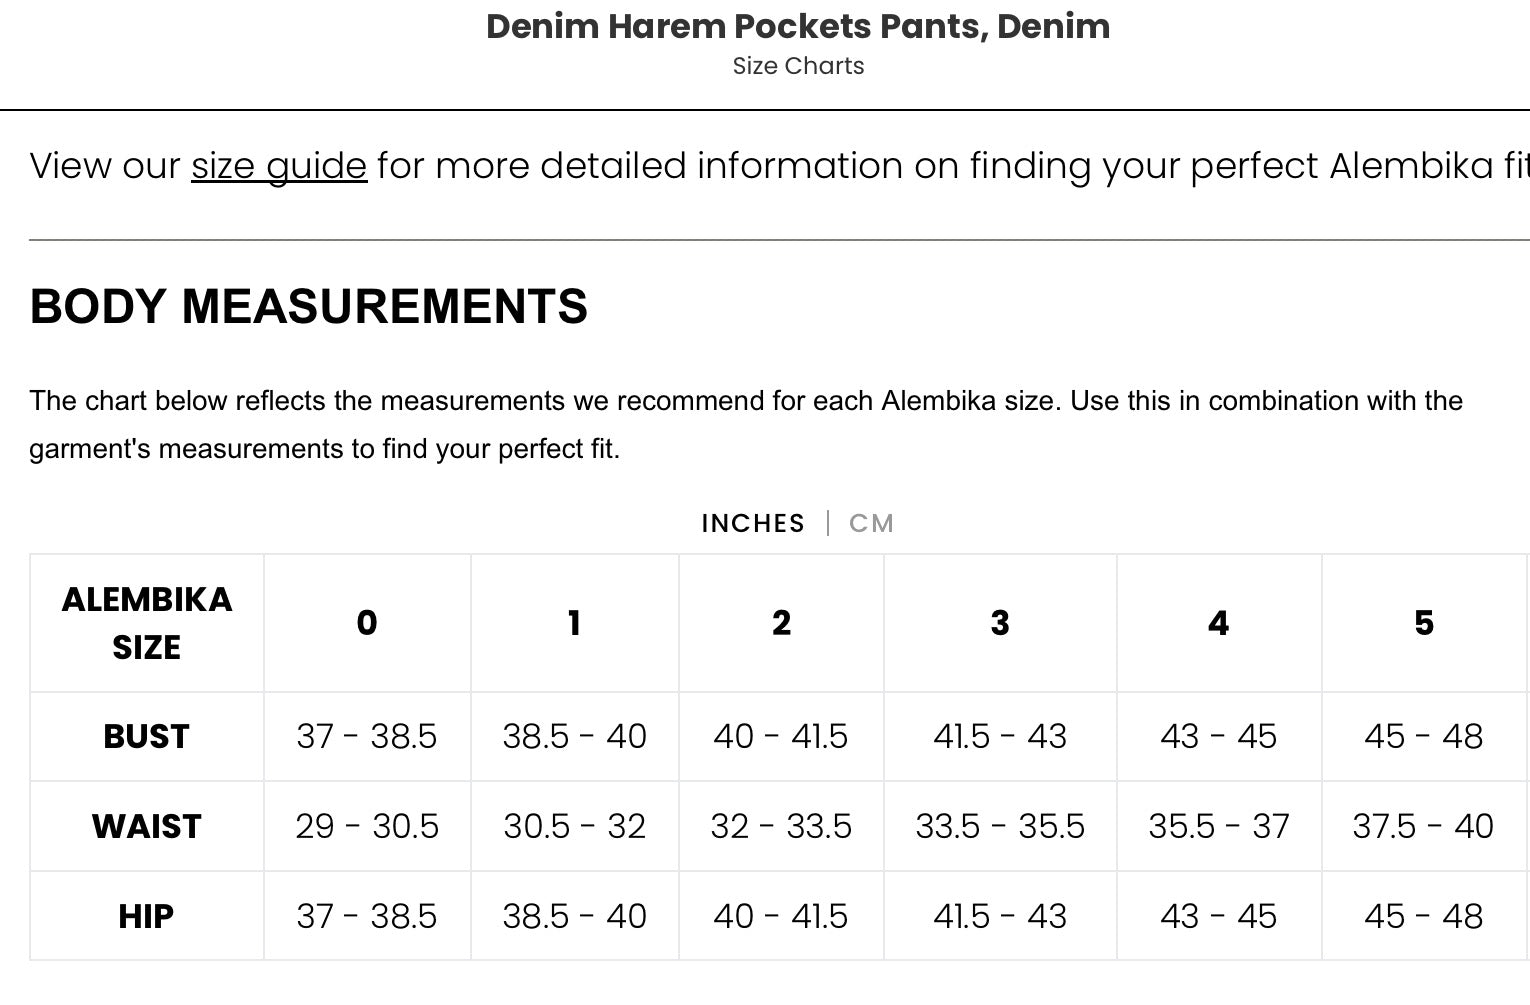Click the BODY MEASUREMENTS heading
1530x1005 pixels.
pyautogui.click(x=309, y=306)
